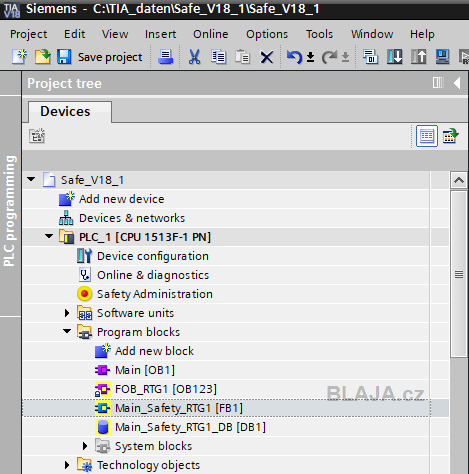Viewport: 469px width, 474px height.
Task: Collapse the Program blocks folder
Action: coord(67,332)
